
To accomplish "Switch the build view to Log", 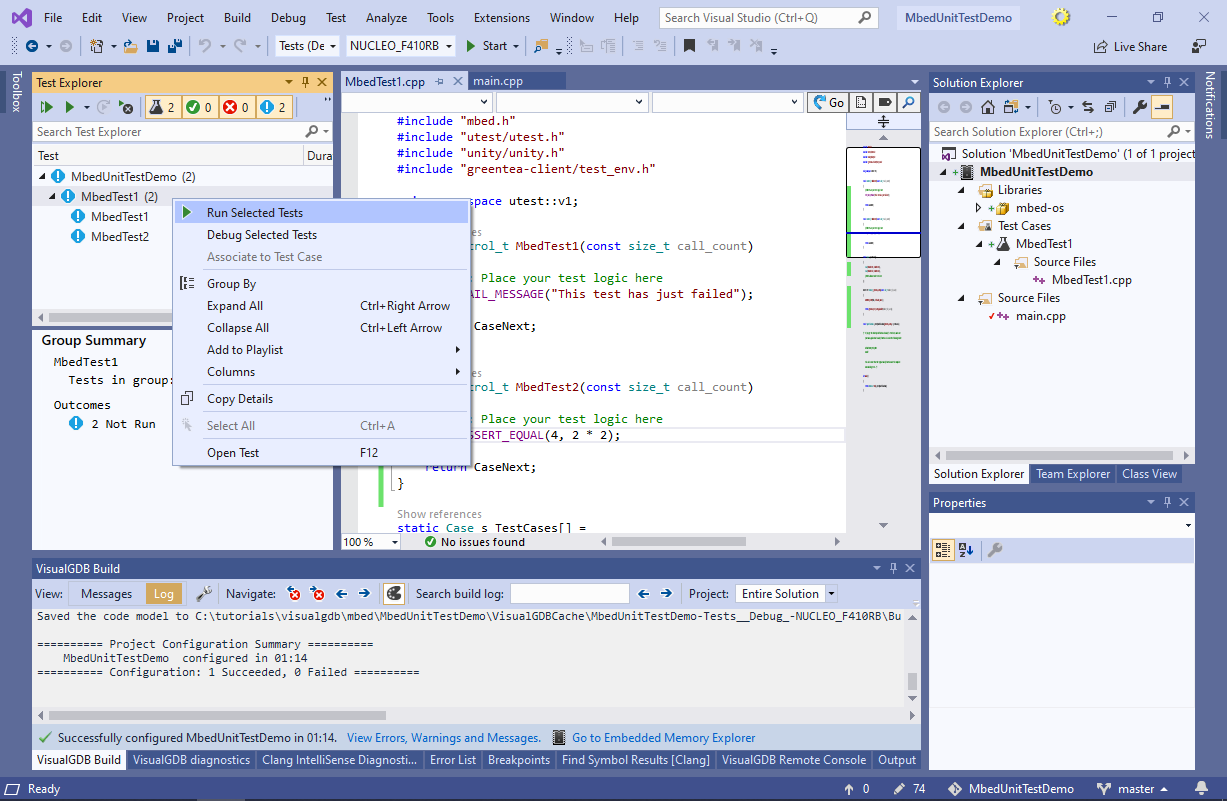I will point(164,594).
